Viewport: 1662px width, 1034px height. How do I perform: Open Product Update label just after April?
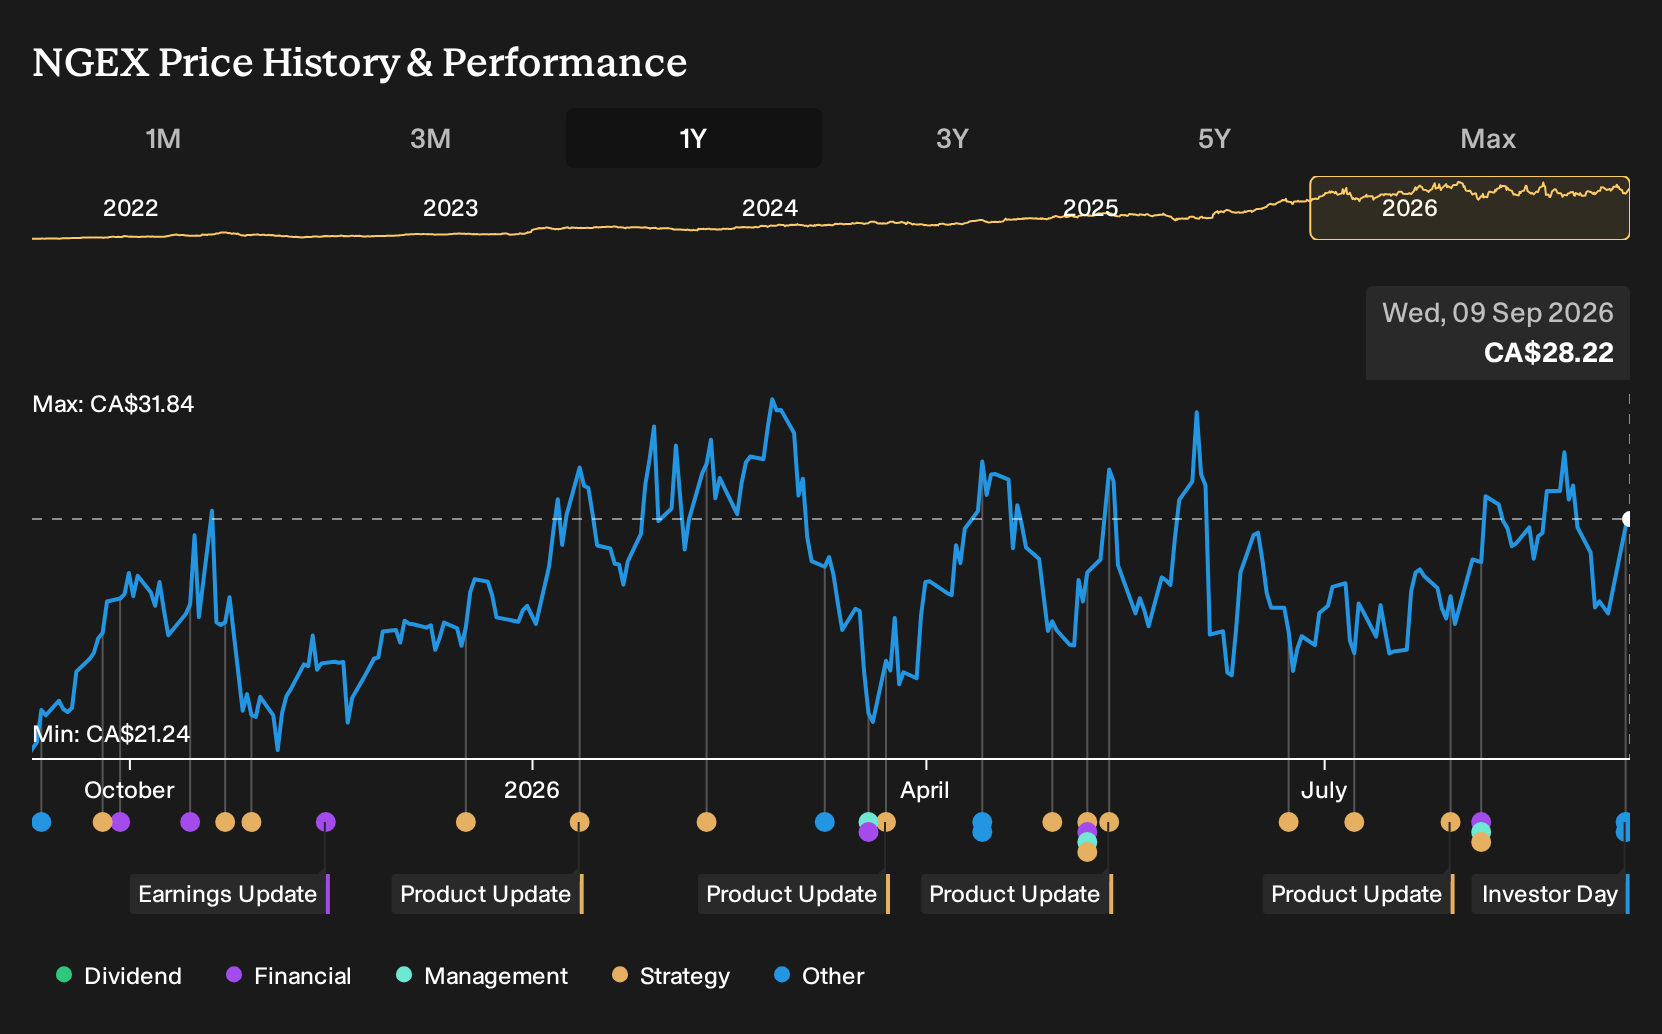pyautogui.click(x=1016, y=894)
